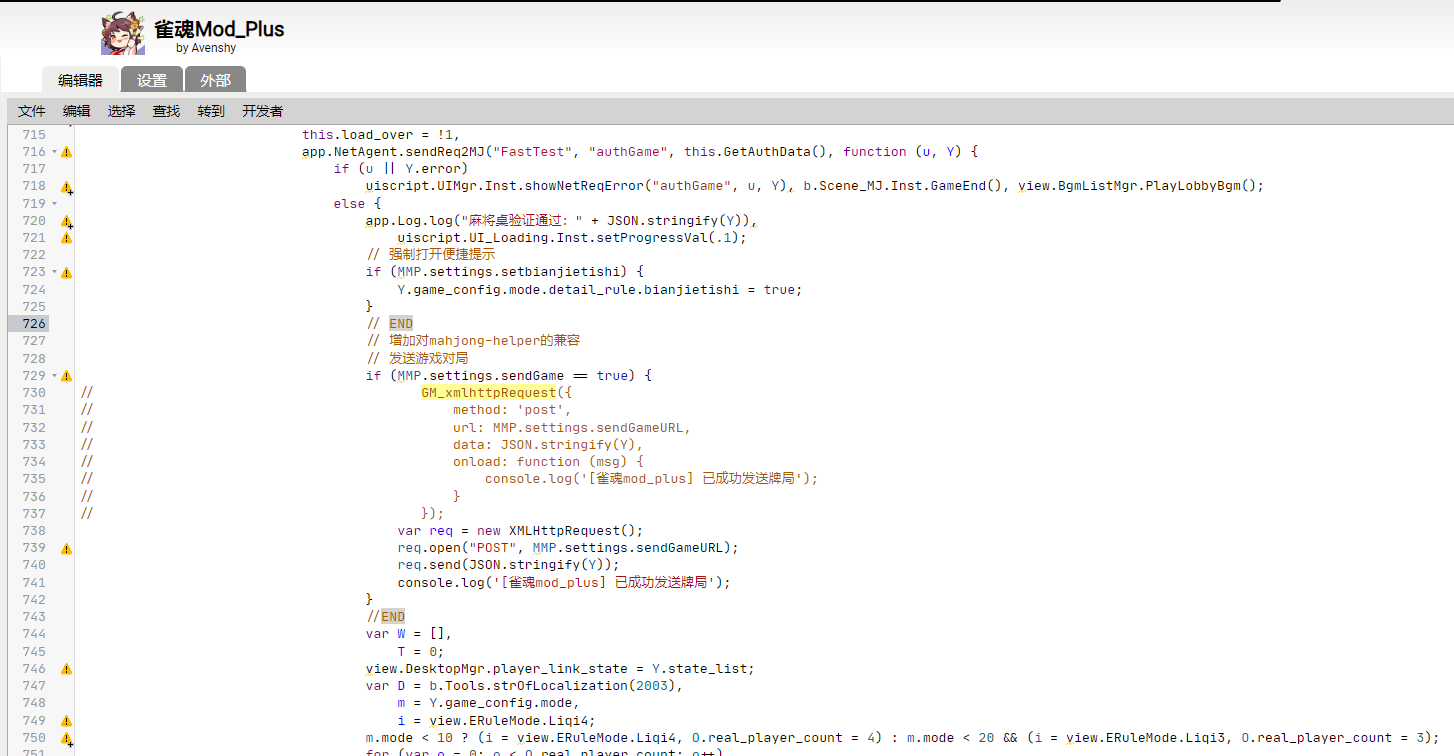
Task: Open the 转到 menu
Action: pos(211,111)
